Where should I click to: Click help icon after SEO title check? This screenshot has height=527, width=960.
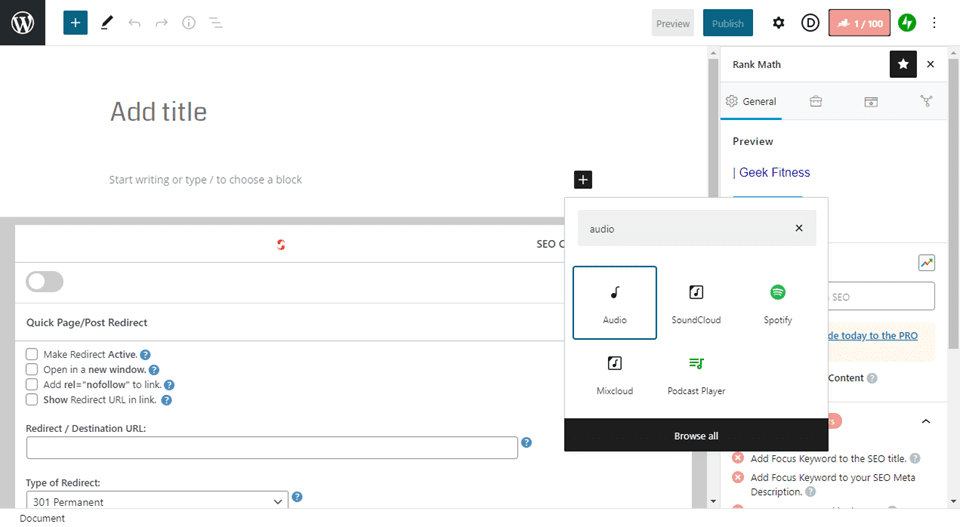coord(915,458)
